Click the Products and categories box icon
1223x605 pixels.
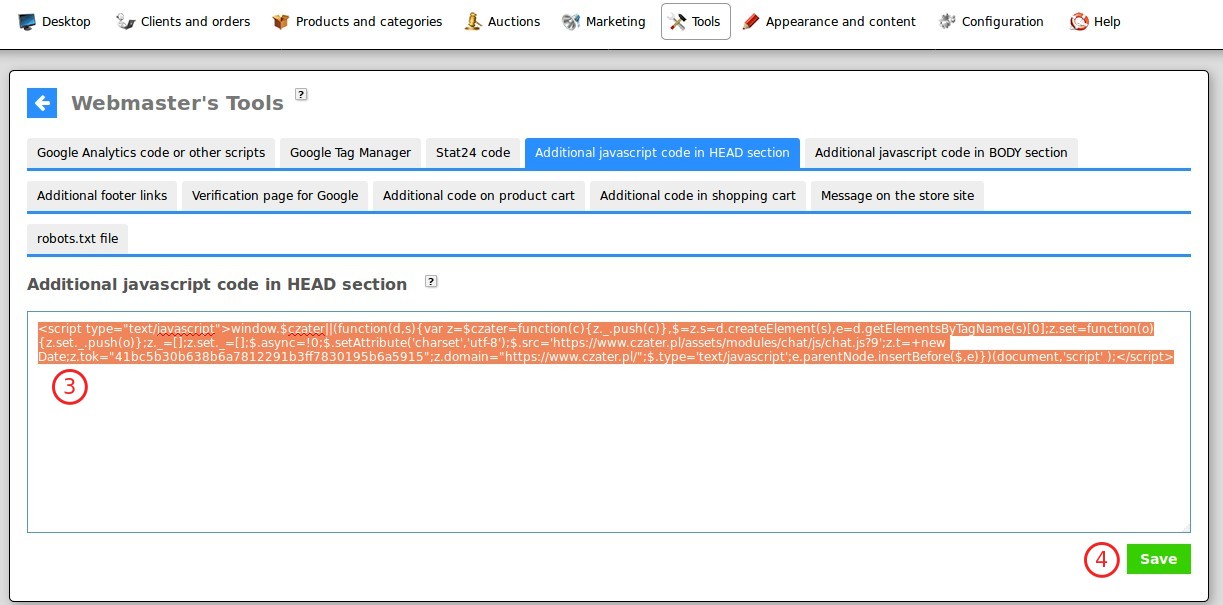tap(281, 21)
